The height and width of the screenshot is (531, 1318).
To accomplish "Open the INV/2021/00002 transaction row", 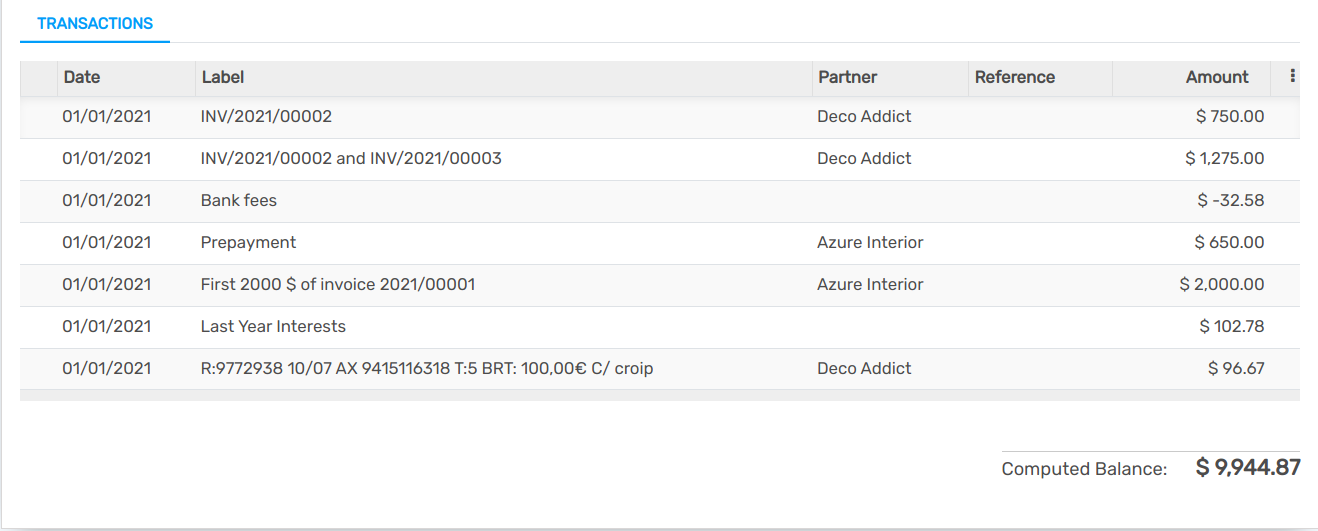I will pos(266,116).
